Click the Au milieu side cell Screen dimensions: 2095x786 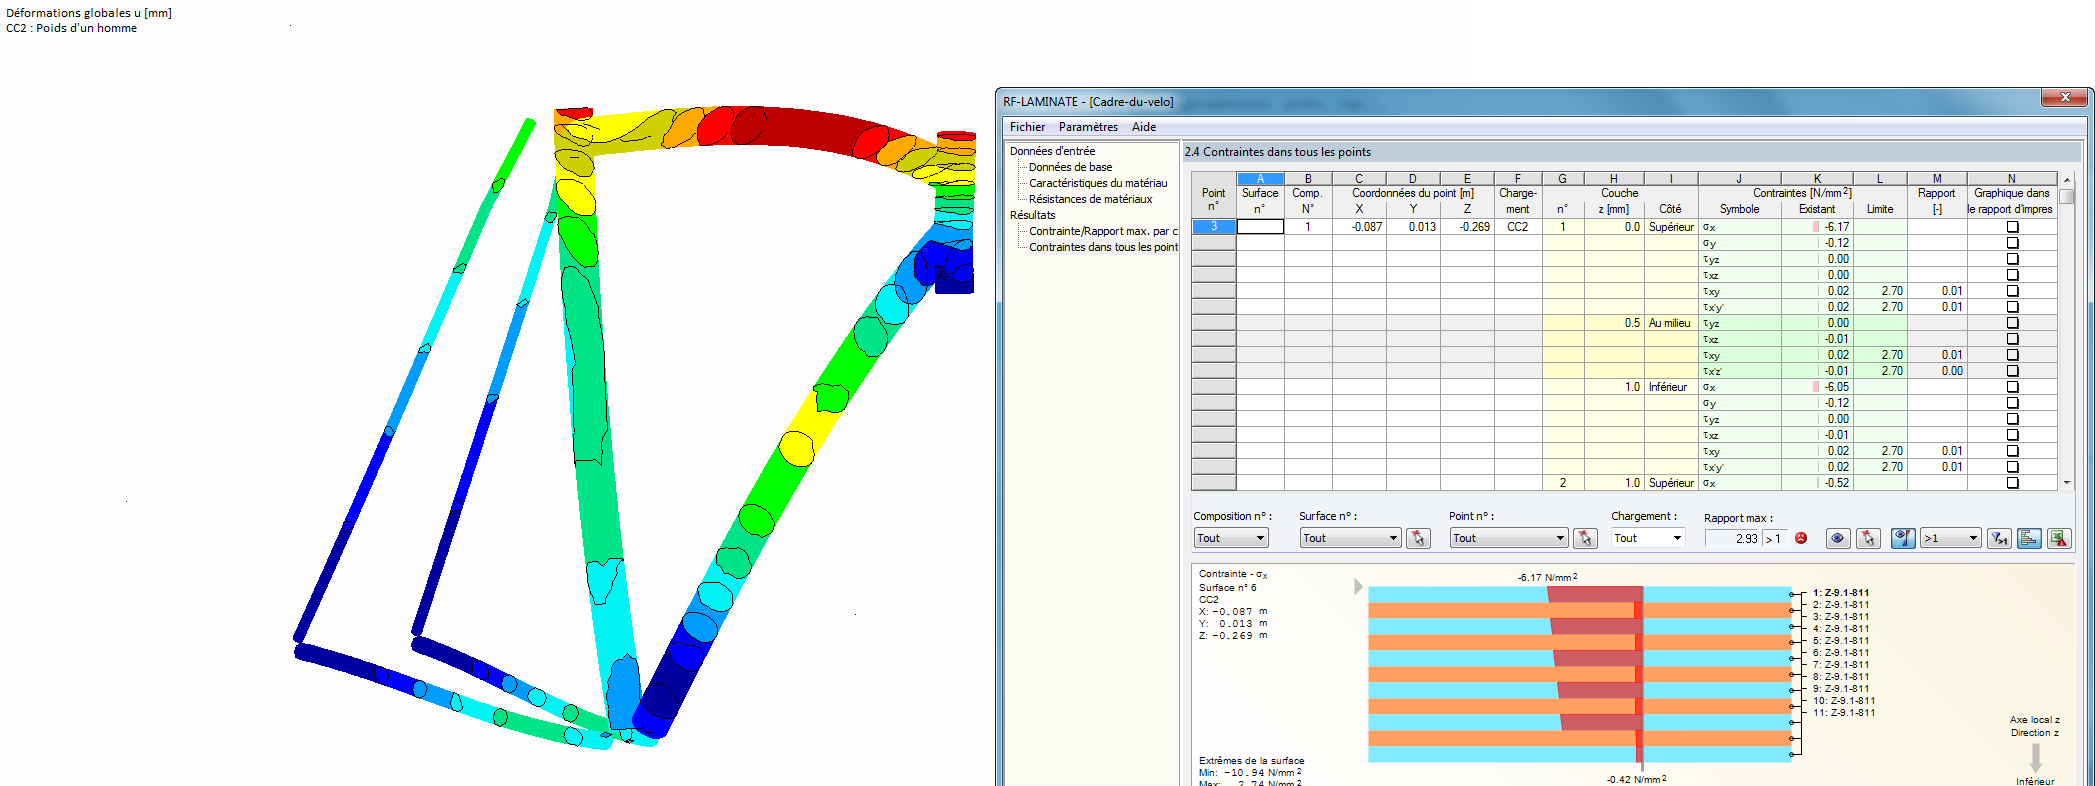click(1670, 323)
